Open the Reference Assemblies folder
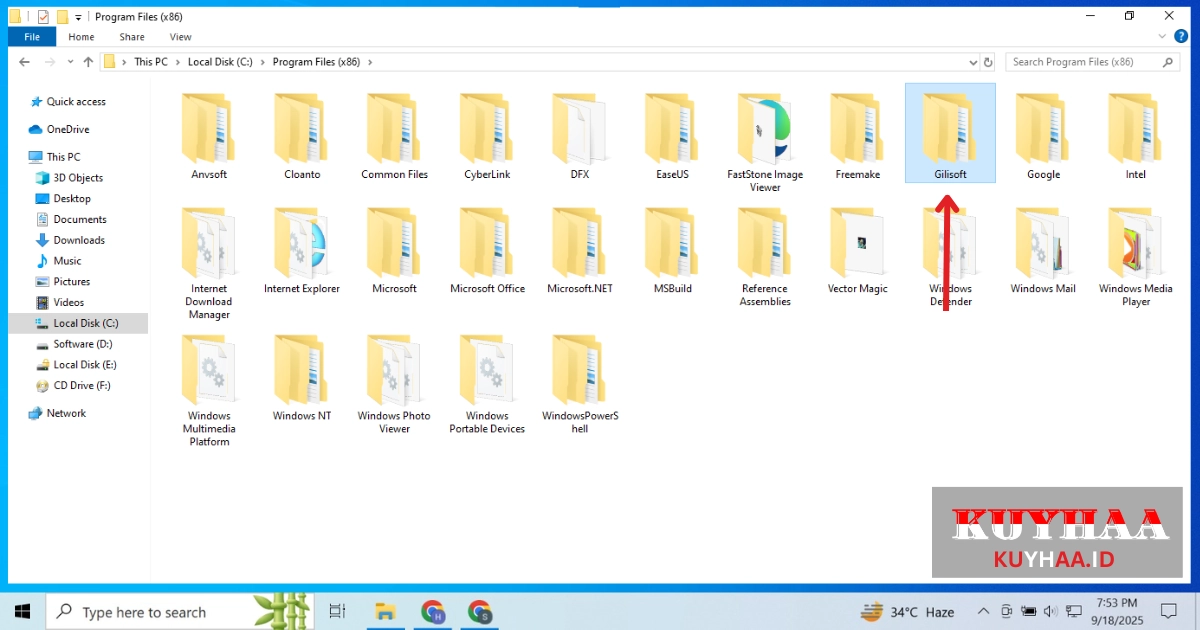This screenshot has width=1200, height=630. (x=765, y=257)
